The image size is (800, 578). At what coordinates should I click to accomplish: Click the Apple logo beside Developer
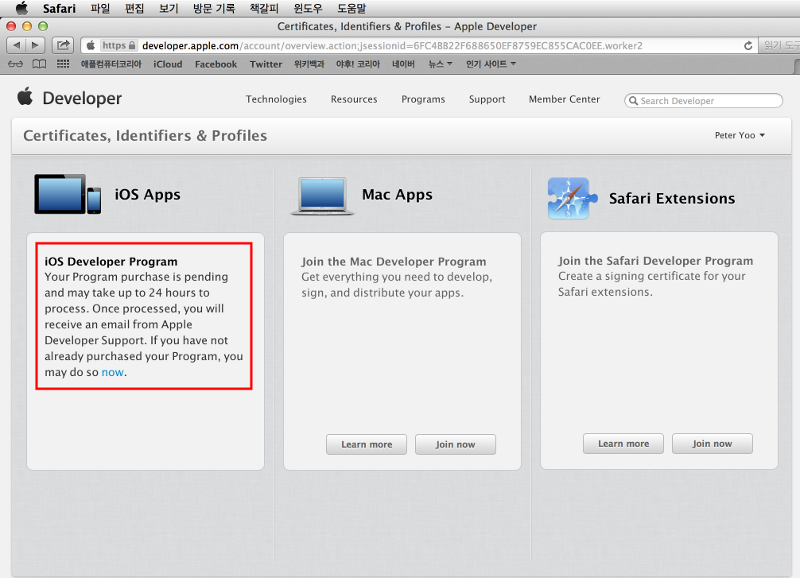25,96
